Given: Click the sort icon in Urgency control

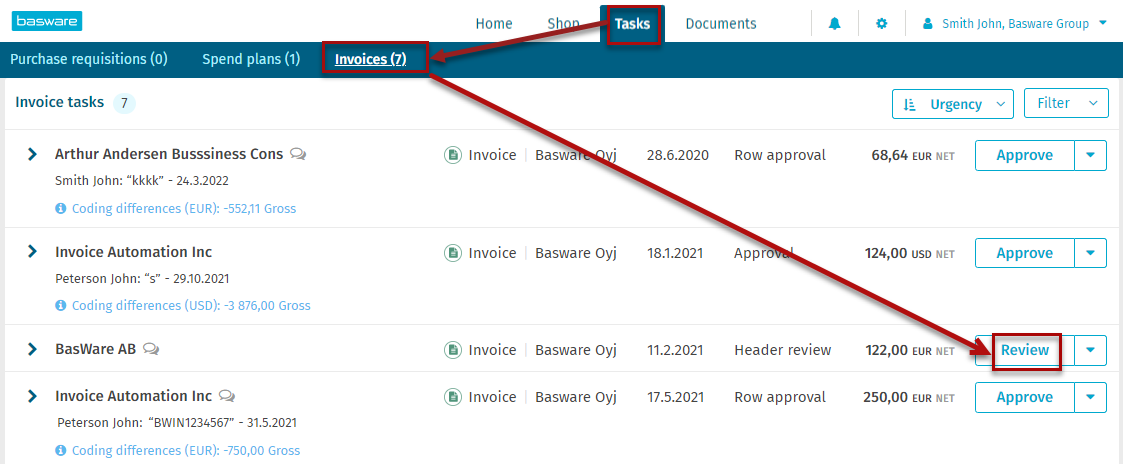Looking at the screenshot, I should tap(910, 105).
